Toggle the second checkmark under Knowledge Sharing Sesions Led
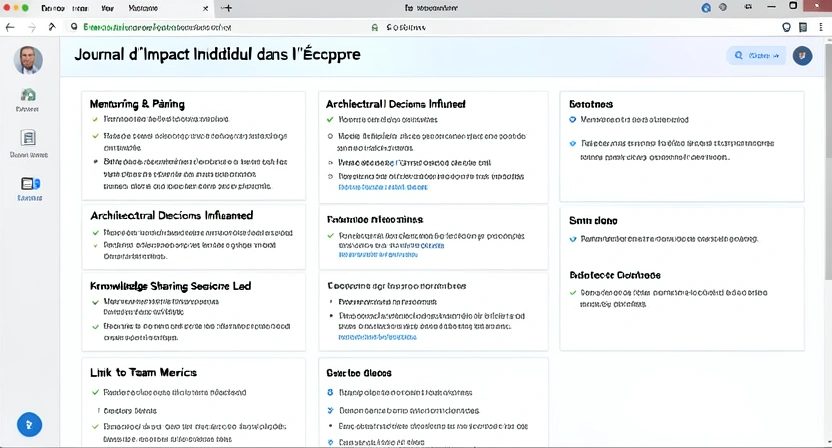This screenshot has height=448, width=832. pyautogui.click(x=96, y=326)
